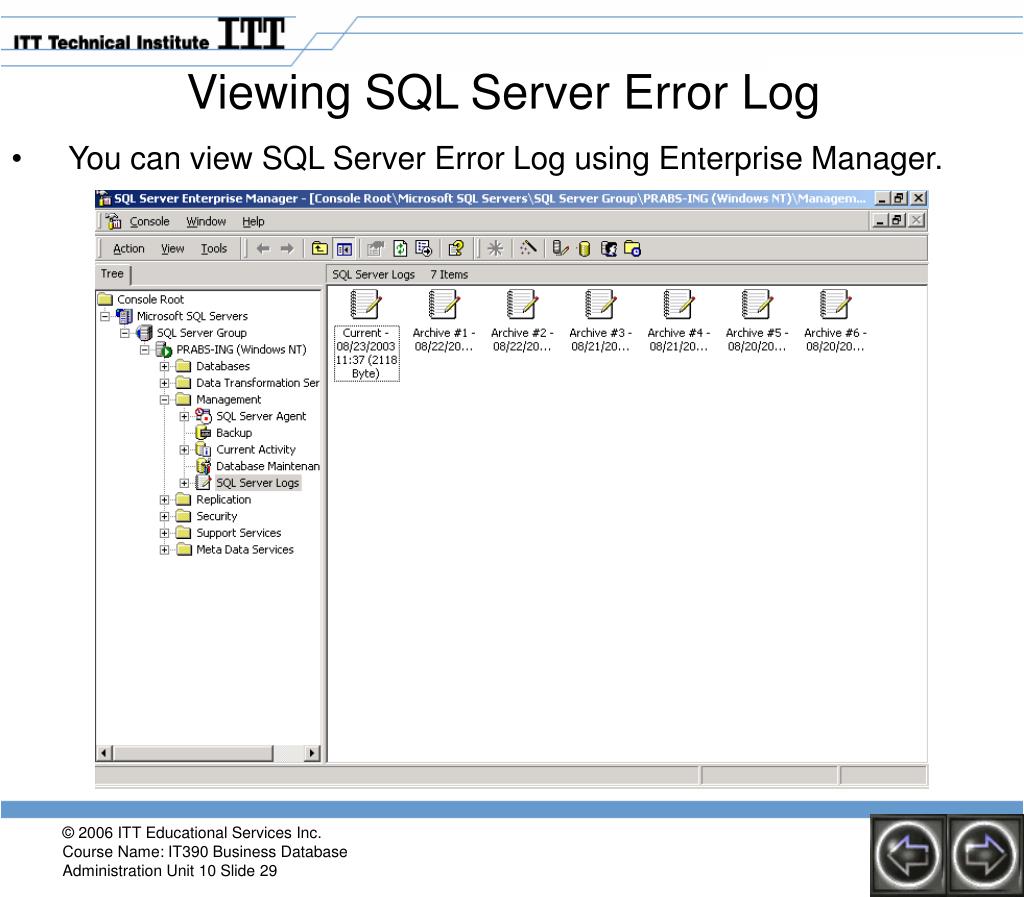Select SQL Server Agent in the tree
The width and height of the screenshot is (1024, 897).
261,417
